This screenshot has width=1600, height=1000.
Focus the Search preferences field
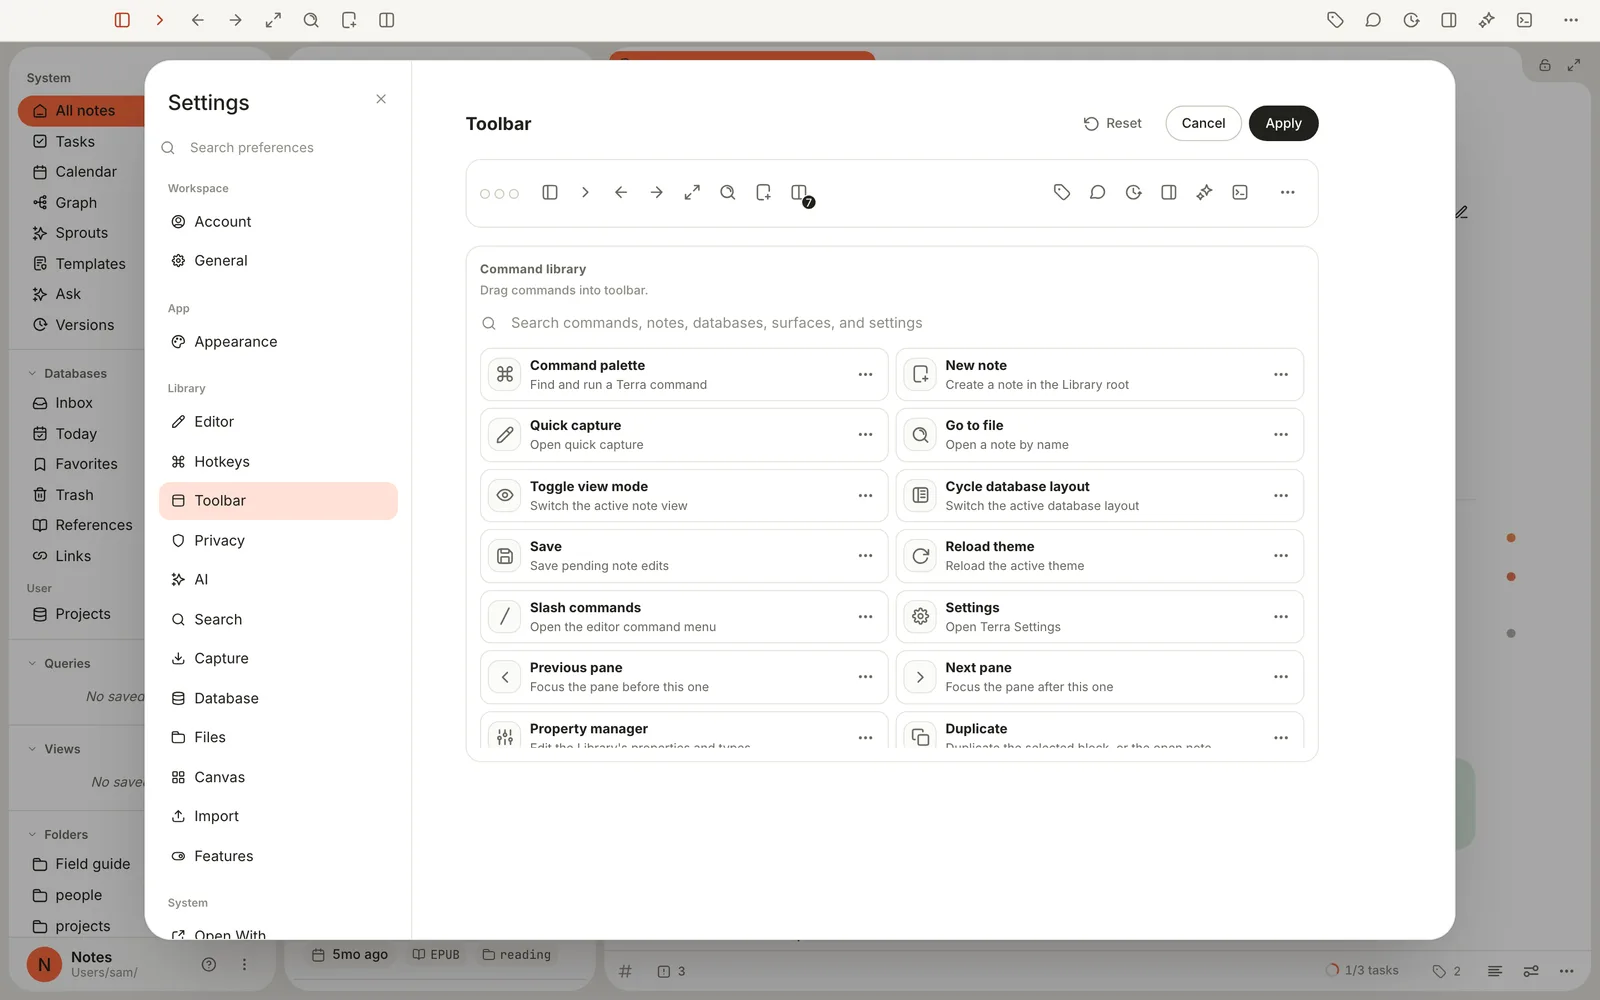(278, 147)
